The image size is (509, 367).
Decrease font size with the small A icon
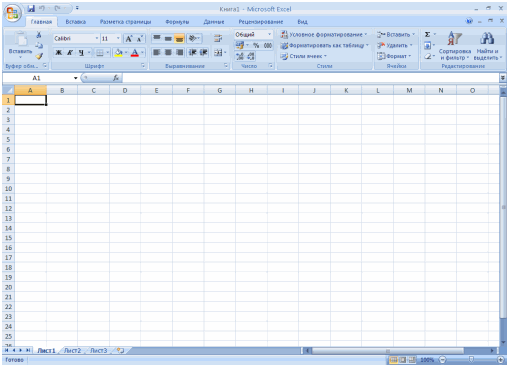(140, 39)
